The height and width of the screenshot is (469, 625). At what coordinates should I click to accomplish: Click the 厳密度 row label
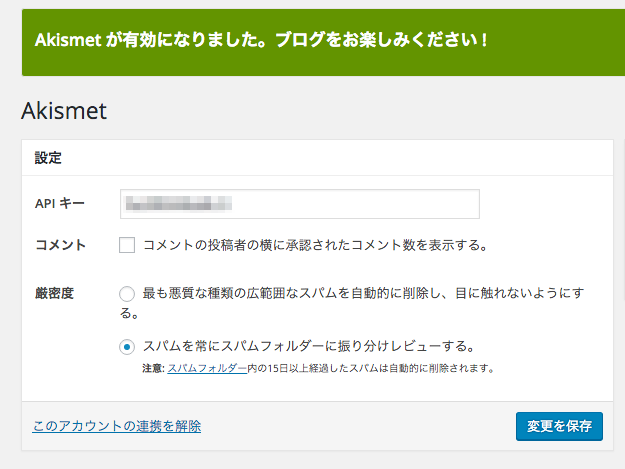coord(55,293)
